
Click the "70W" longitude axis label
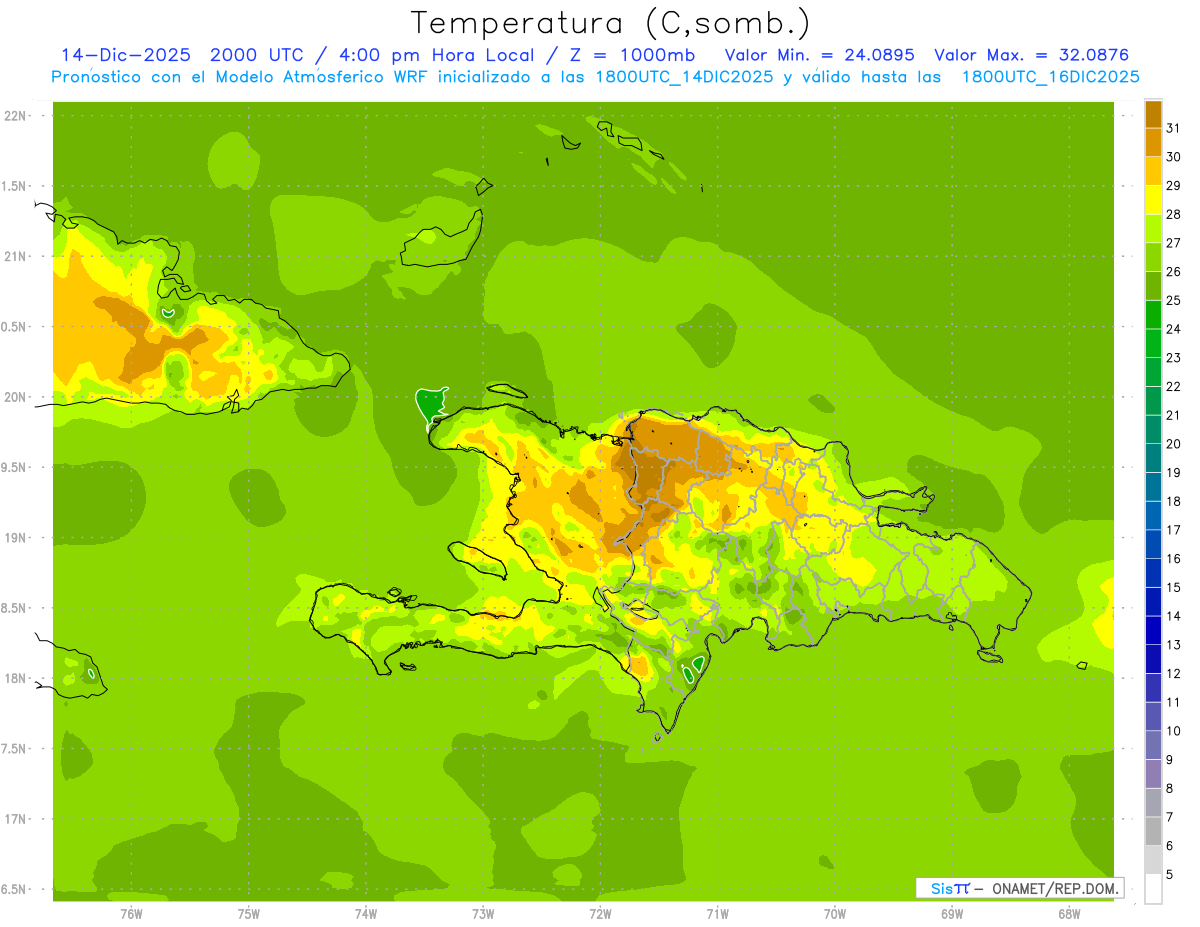(x=835, y=913)
